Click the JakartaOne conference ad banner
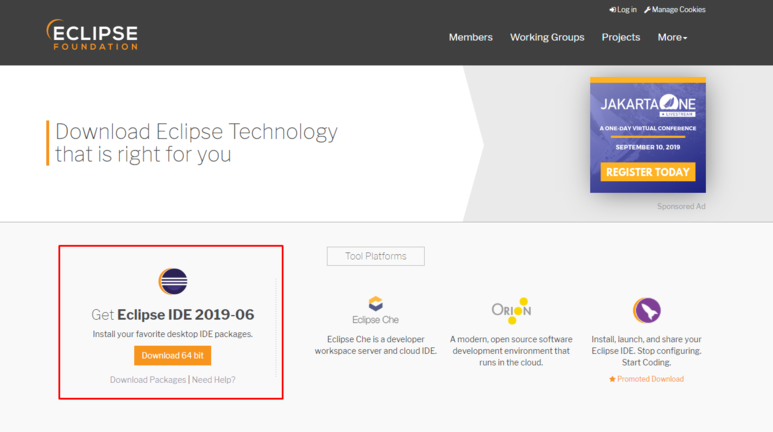This screenshot has height=432, width=773. point(648,135)
